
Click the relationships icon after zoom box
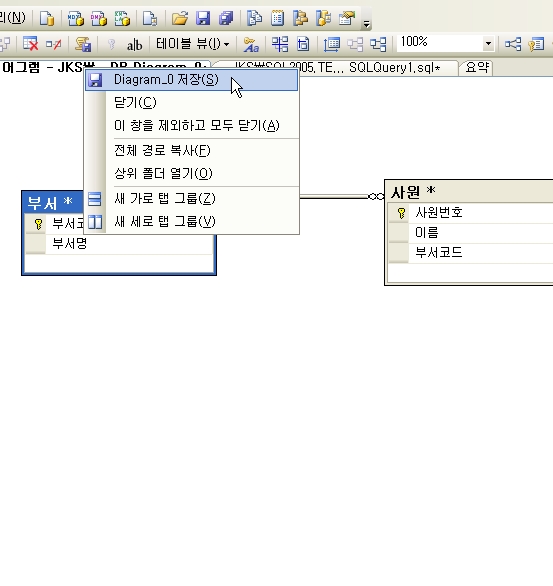click(x=513, y=44)
